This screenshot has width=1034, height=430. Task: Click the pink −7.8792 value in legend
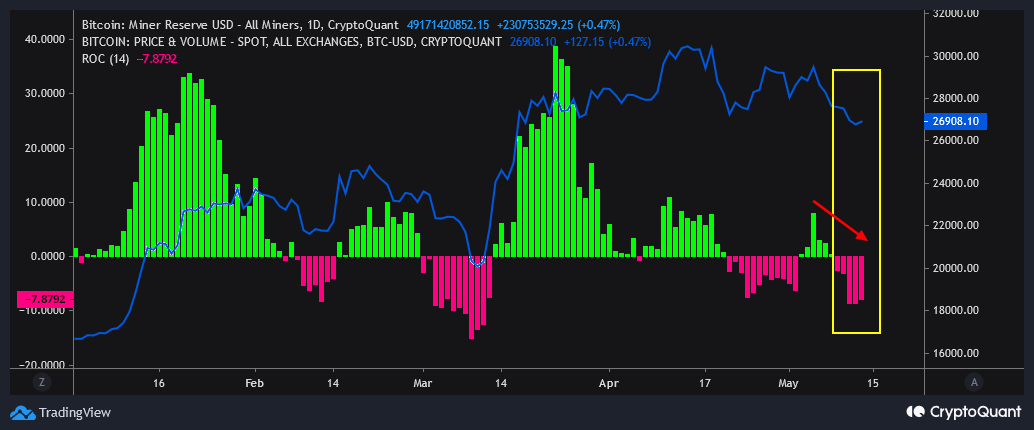click(156, 59)
